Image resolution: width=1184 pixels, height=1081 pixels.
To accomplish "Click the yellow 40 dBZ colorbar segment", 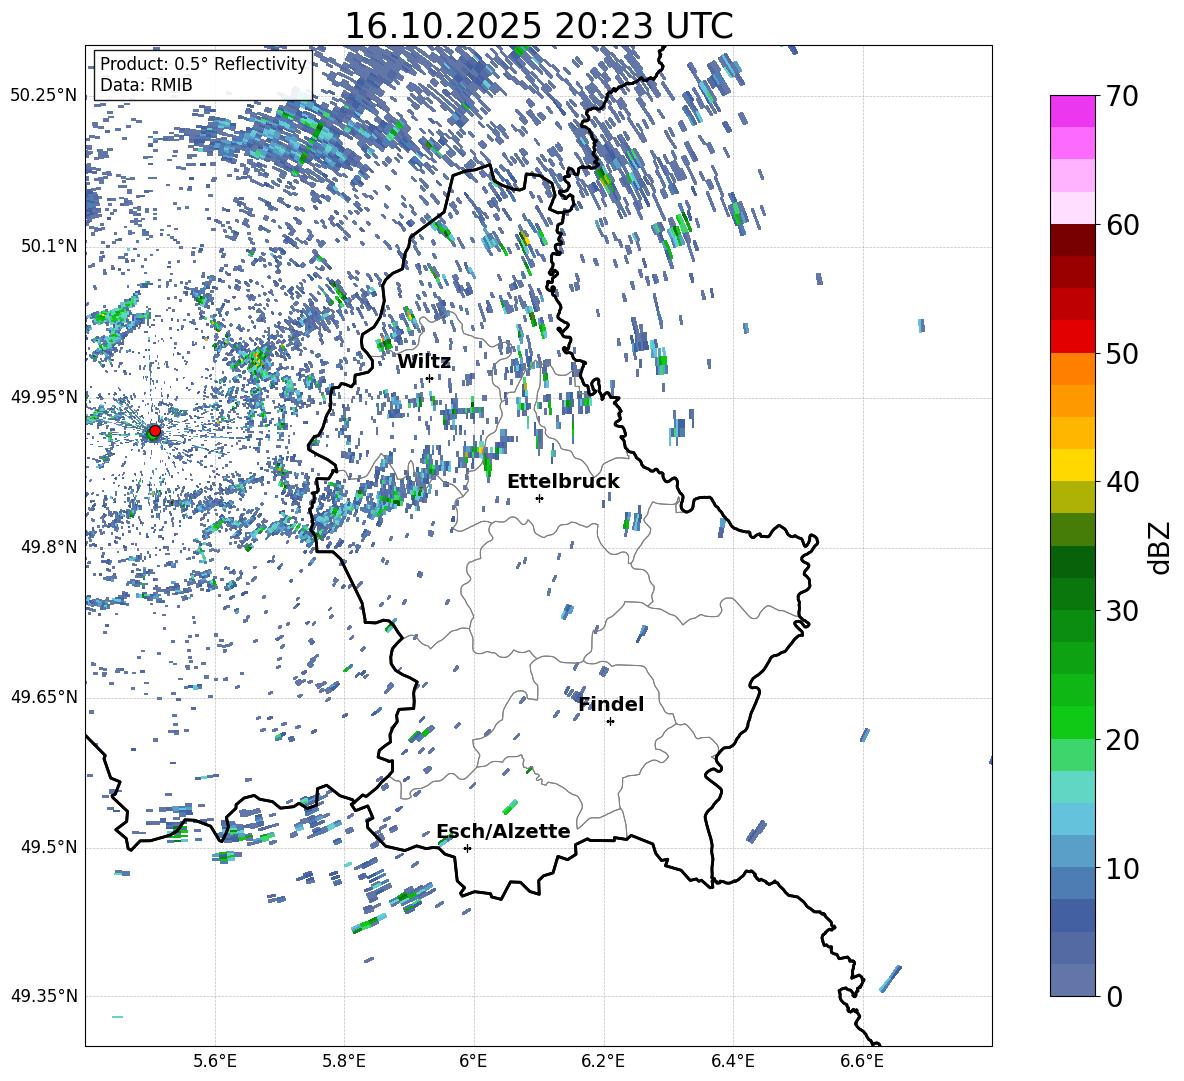I will 1072,465.
